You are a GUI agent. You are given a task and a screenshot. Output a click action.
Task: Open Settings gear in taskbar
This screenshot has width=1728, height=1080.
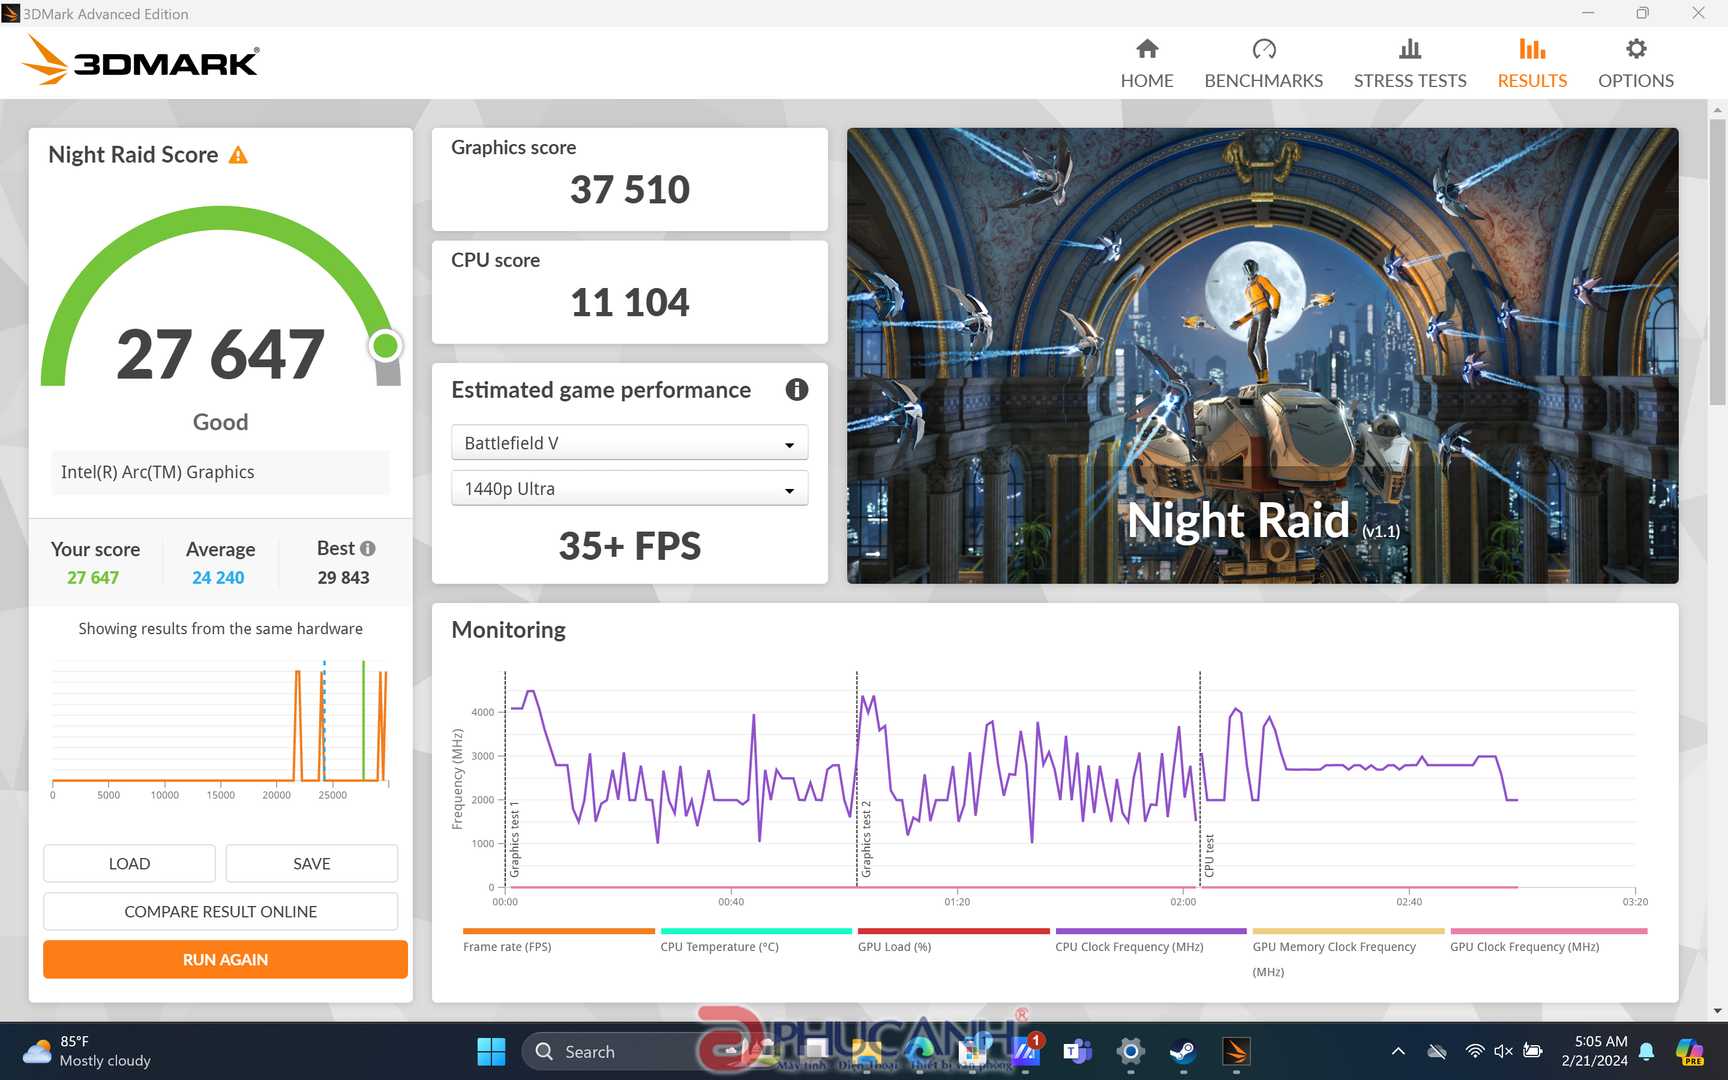point(1130,1051)
